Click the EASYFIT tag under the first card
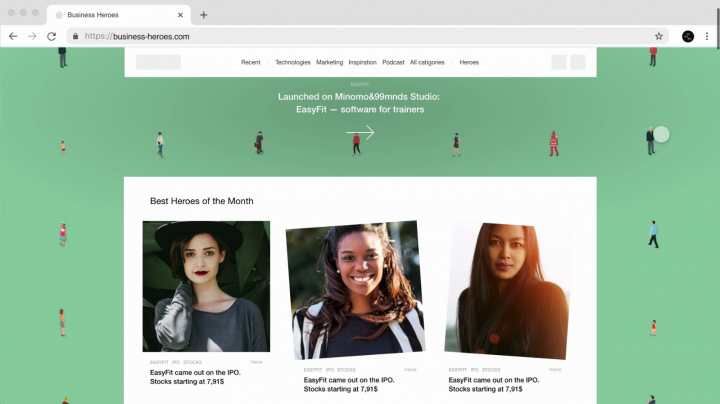The width and height of the screenshot is (720, 404). click(x=159, y=362)
